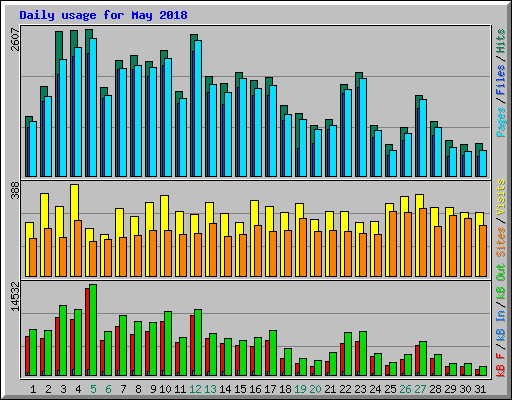Click day 9 on the x-axis
This screenshot has width=512, height=400.
click(x=153, y=389)
